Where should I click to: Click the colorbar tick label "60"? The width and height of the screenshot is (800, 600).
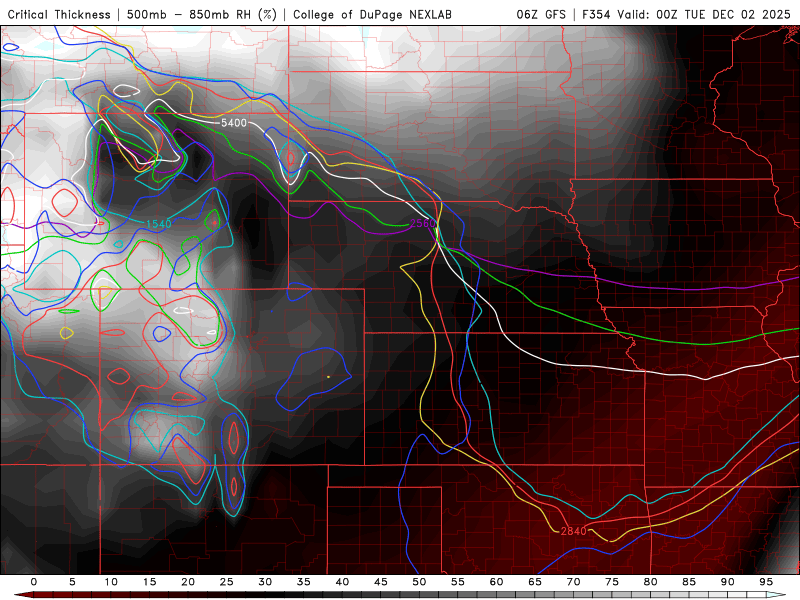point(496,582)
